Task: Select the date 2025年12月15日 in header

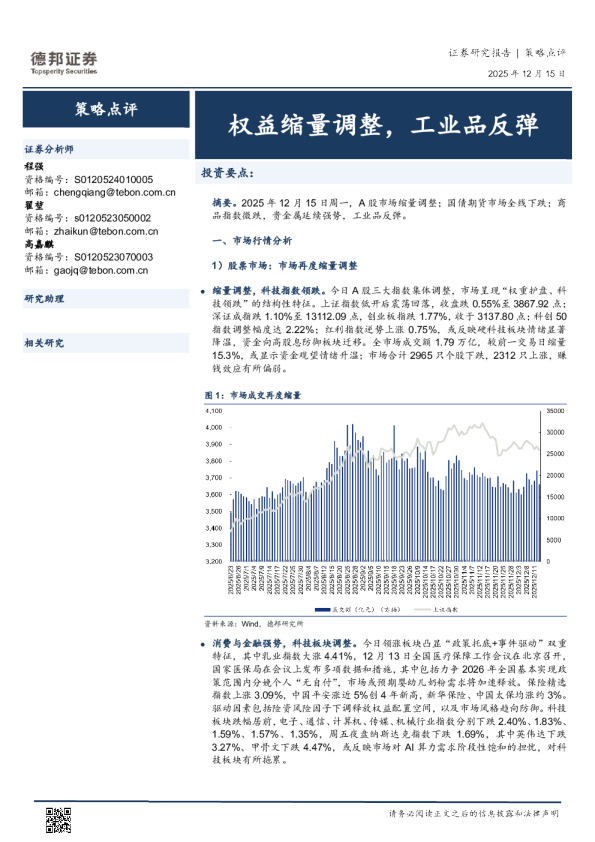Action: [526, 74]
